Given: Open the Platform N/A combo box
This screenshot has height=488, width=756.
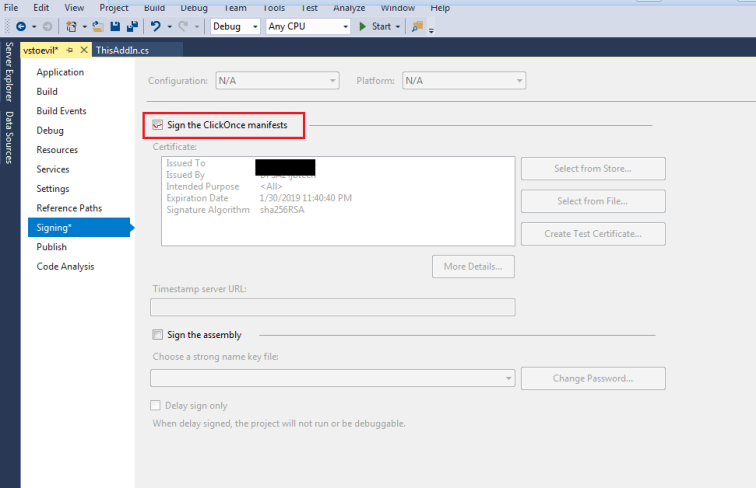Looking at the screenshot, I should pos(464,81).
